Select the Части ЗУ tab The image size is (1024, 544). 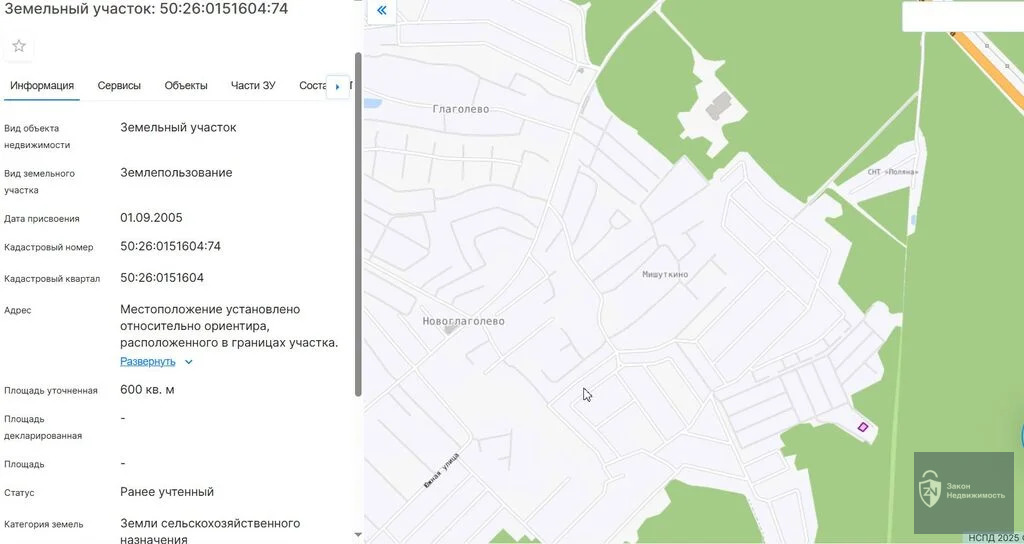[x=253, y=86]
